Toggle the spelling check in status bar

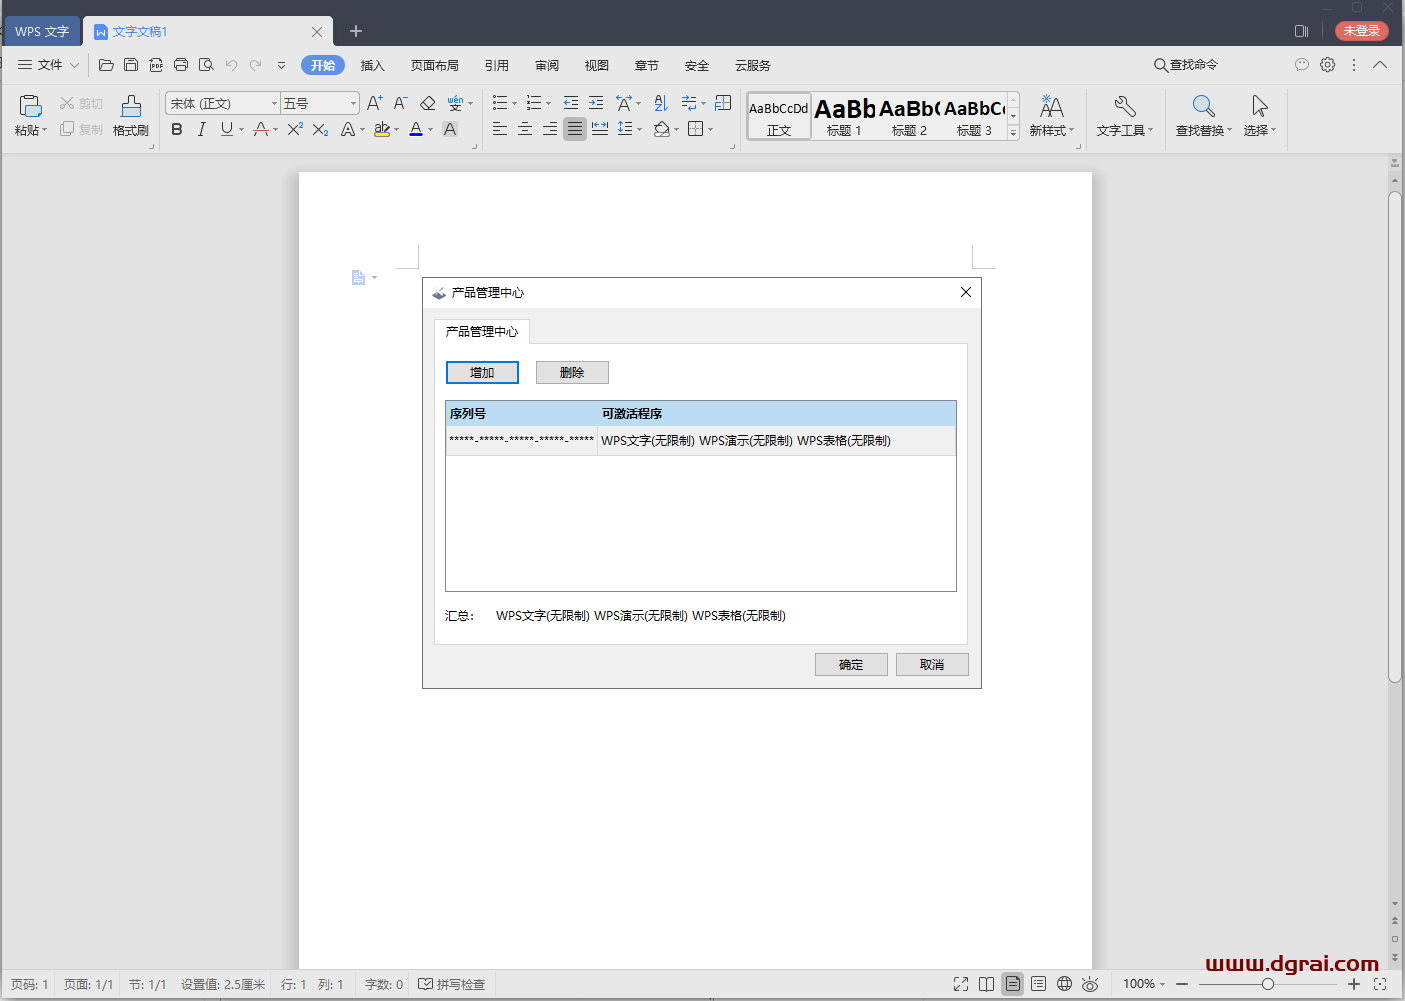click(452, 984)
